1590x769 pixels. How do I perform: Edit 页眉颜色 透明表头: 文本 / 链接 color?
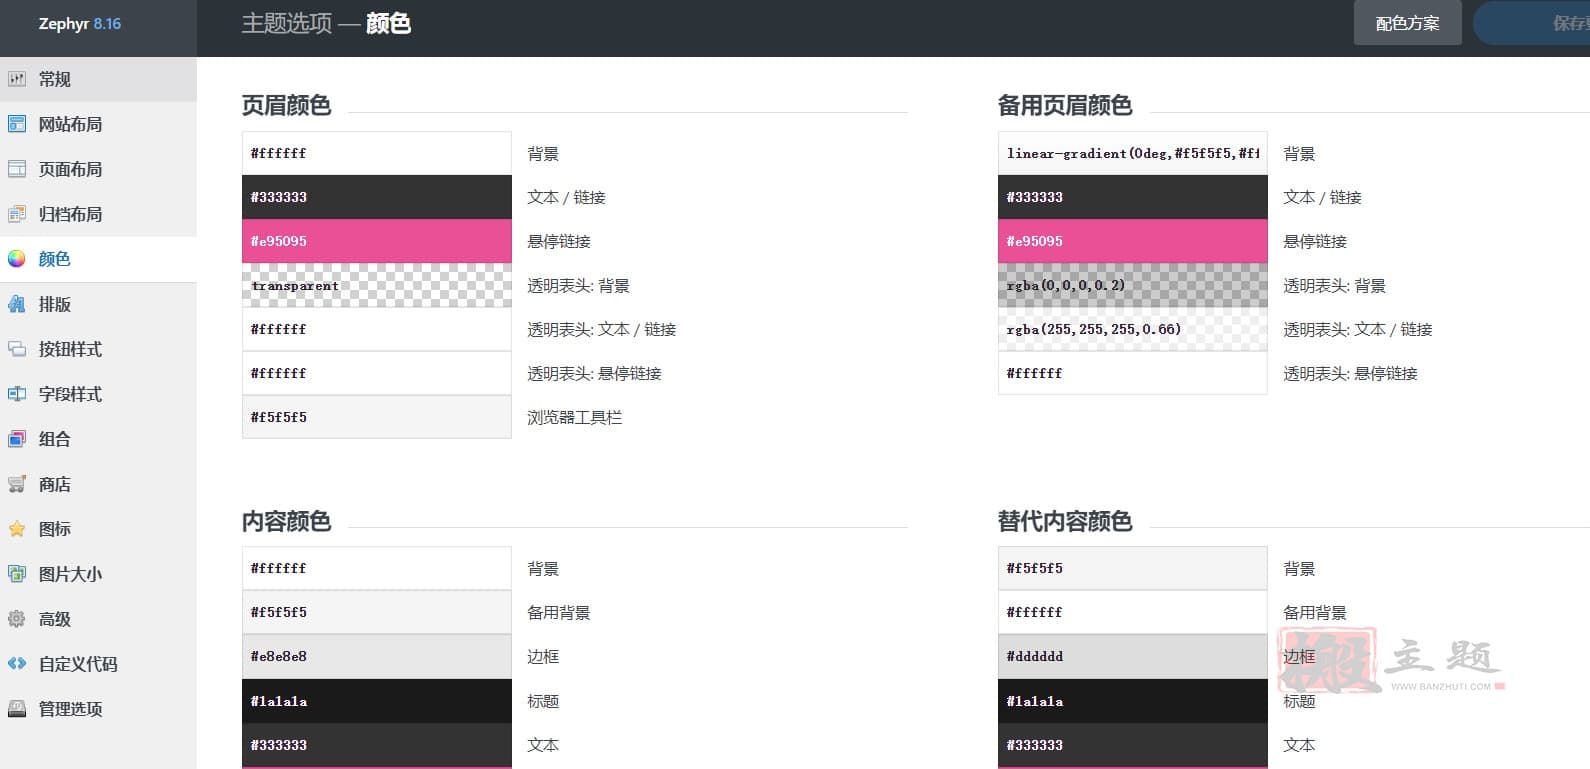377,329
